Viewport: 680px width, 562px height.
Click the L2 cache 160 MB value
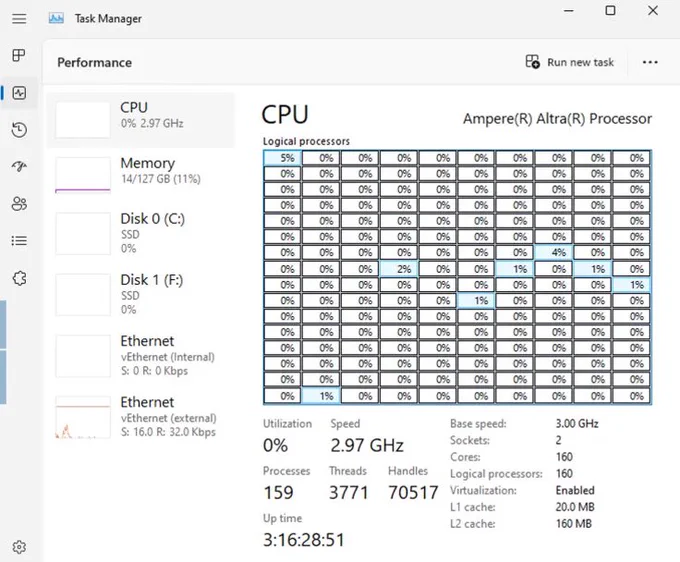[x=574, y=524]
